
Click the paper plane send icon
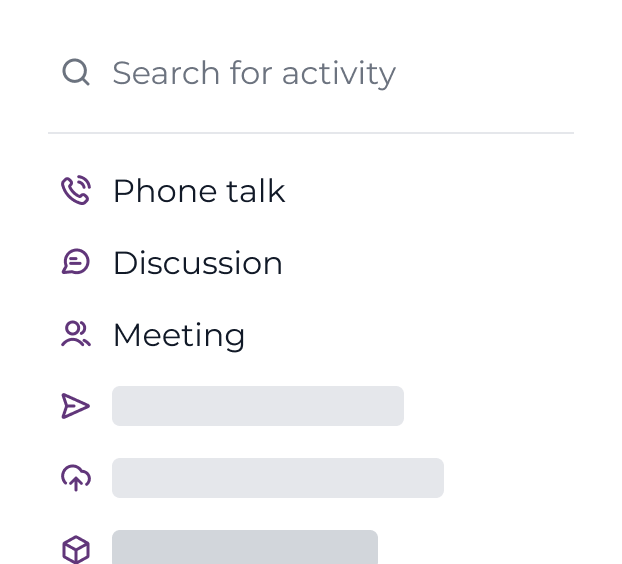76,406
